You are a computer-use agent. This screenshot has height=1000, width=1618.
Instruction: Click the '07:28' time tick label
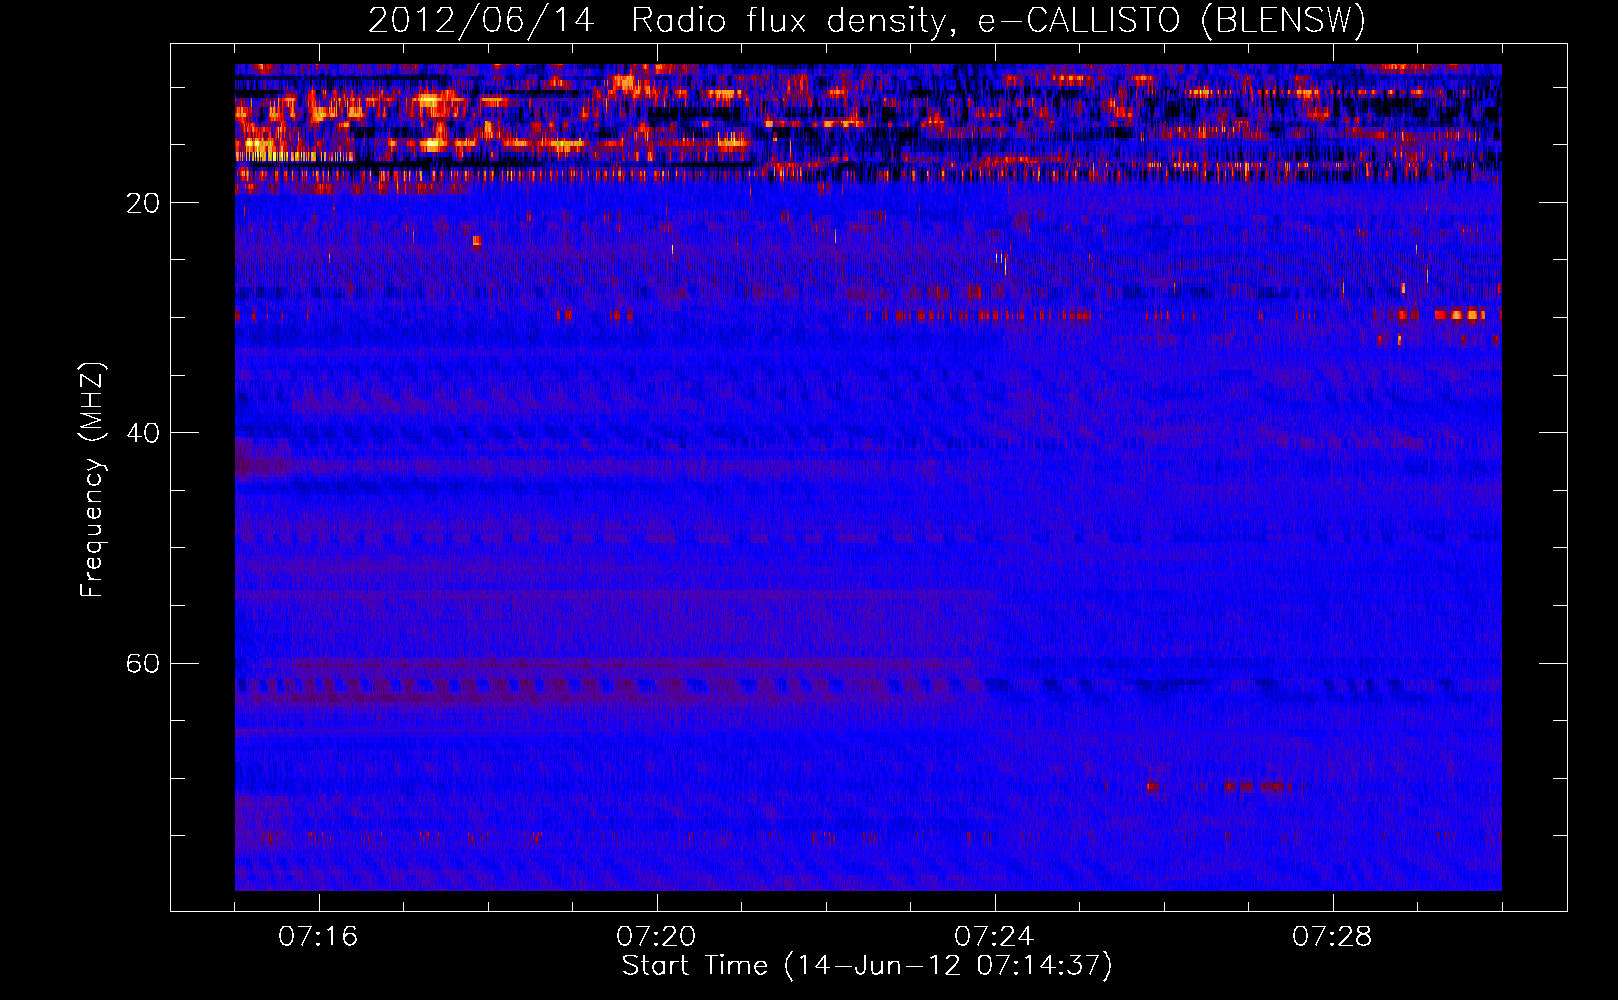1332,937
